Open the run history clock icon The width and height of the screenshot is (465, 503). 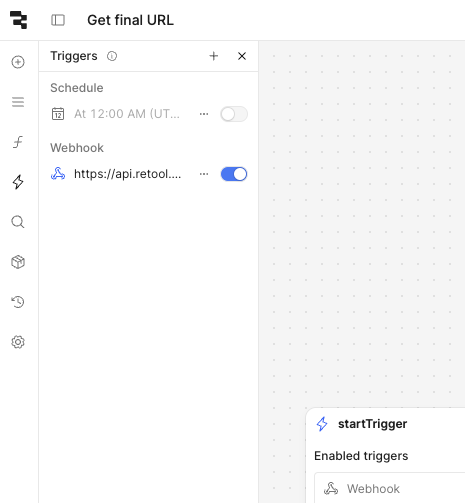click(x=18, y=302)
